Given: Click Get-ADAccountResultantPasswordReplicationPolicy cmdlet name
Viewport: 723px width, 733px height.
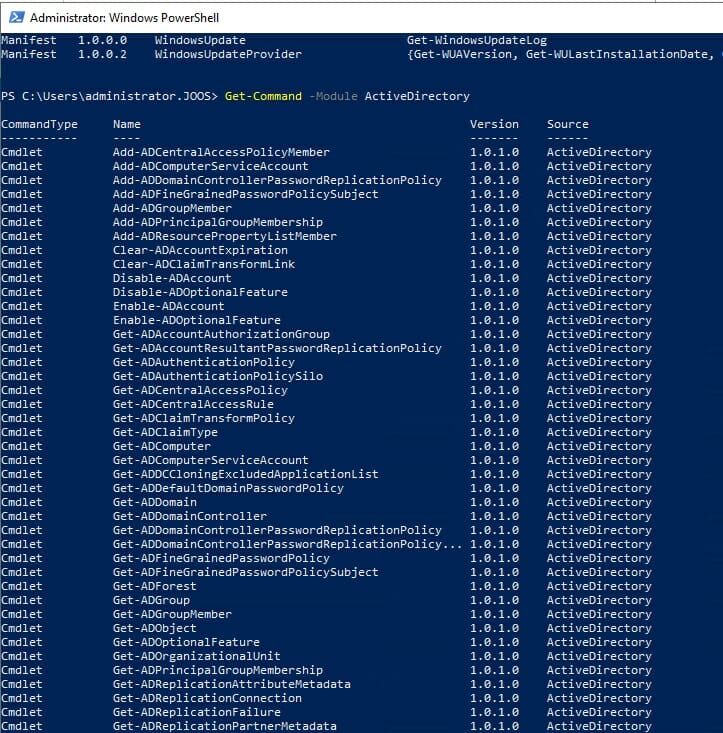Looking at the screenshot, I should [x=277, y=348].
